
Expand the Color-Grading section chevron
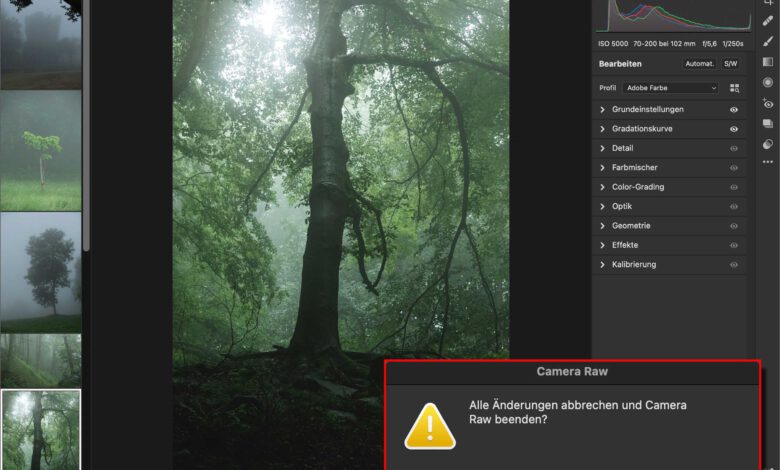pyautogui.click(x=602, y=187)
